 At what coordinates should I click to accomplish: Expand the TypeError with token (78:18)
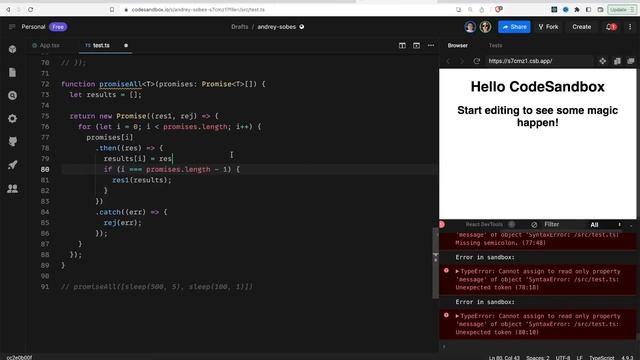click(458, 271)
